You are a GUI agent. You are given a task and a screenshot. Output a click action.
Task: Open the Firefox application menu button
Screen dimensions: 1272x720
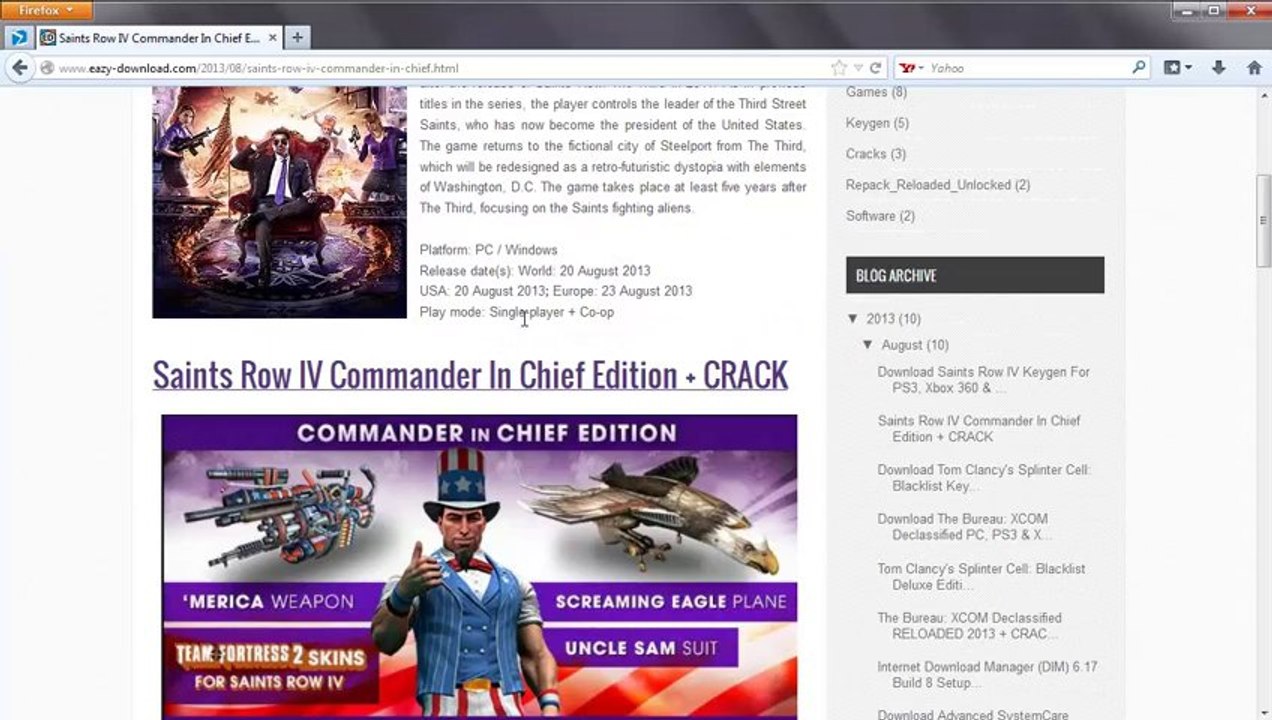[47, 10]
